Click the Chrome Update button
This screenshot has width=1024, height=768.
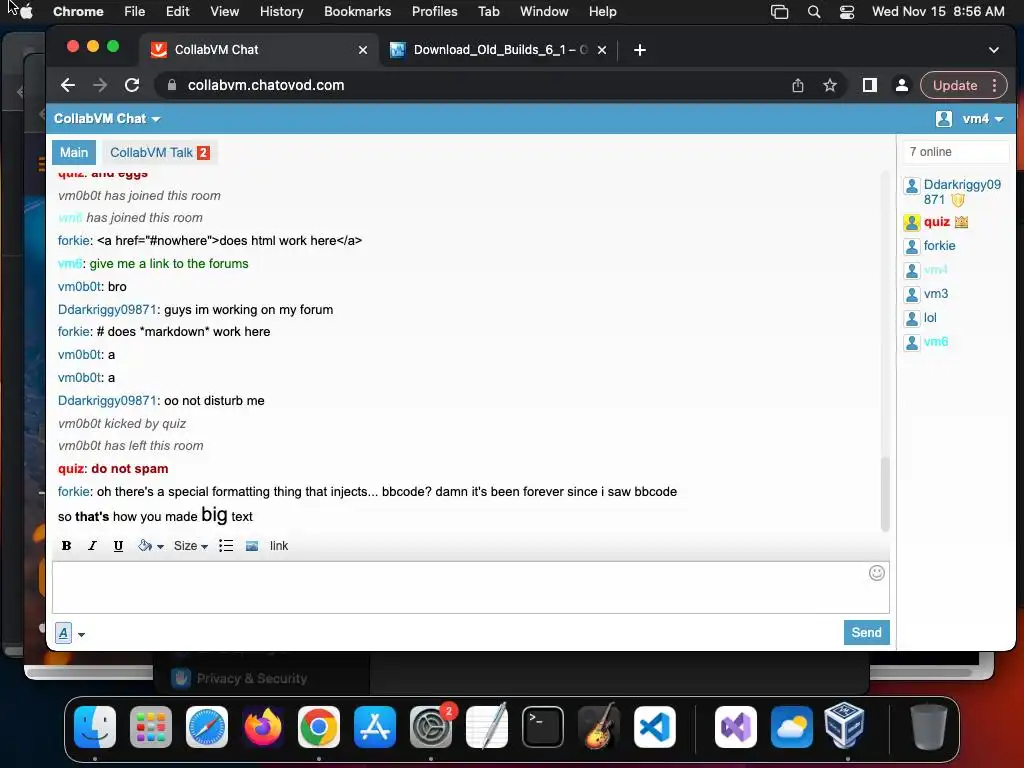[963, 86]
